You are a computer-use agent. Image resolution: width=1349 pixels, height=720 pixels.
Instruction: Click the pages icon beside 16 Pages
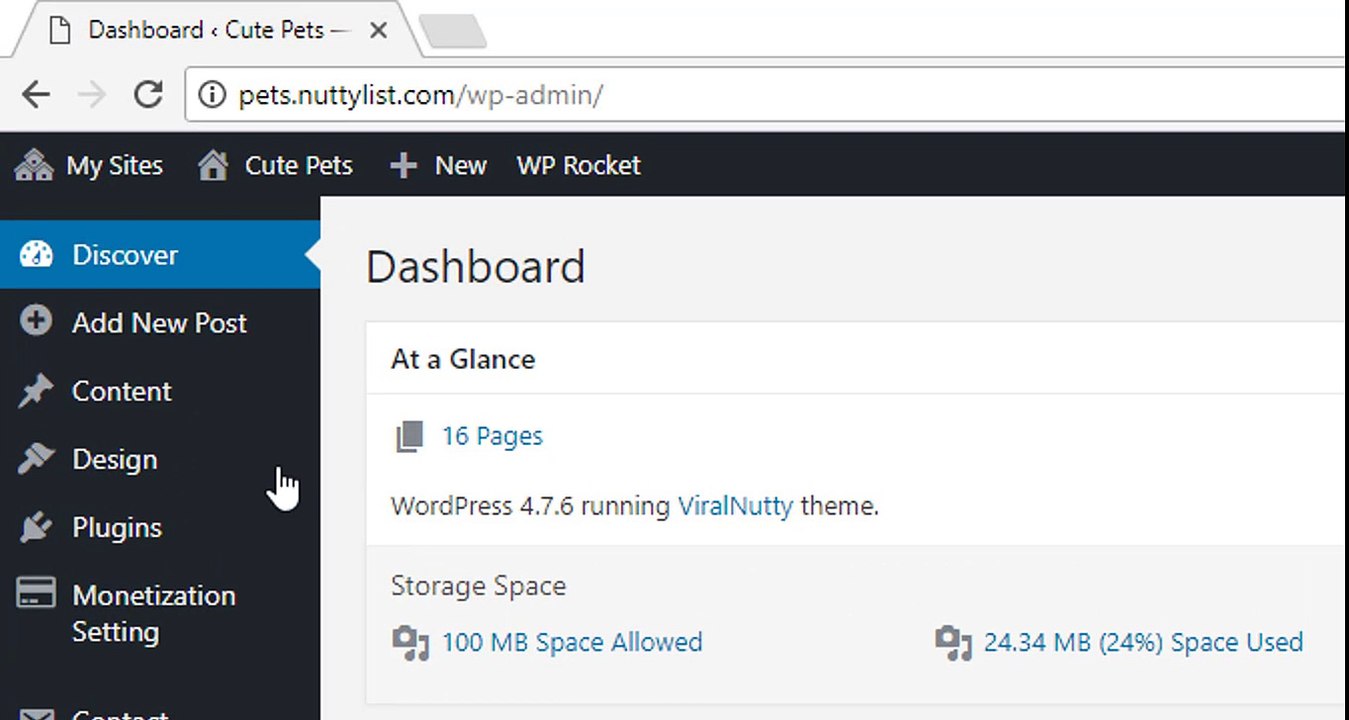point(410,436)
